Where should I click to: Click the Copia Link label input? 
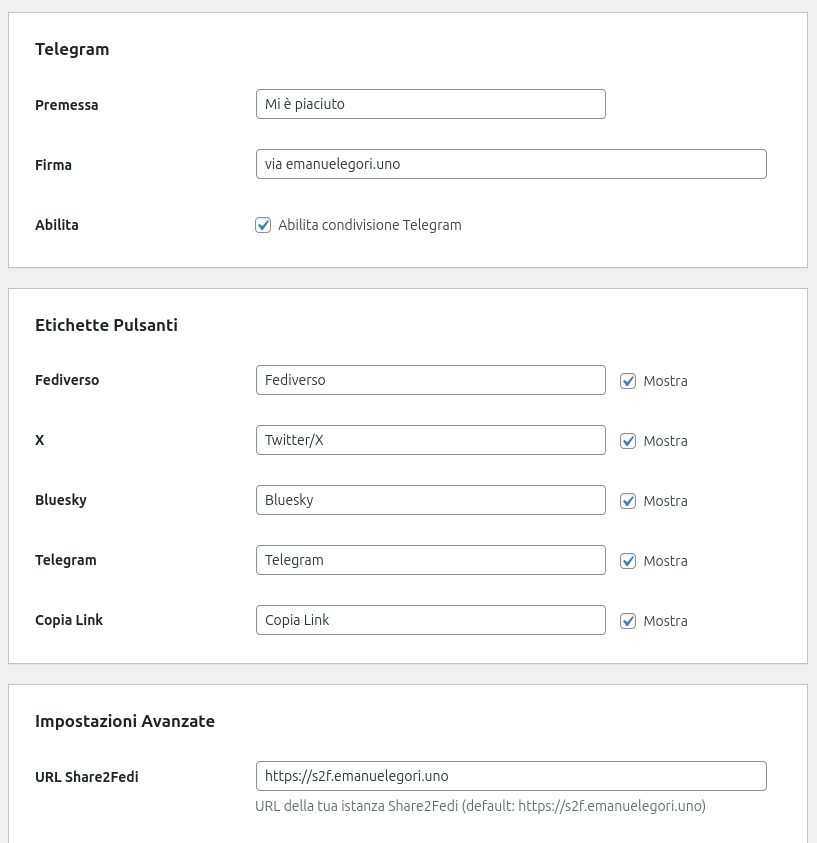pyautogui.click(x=430, y=620)
